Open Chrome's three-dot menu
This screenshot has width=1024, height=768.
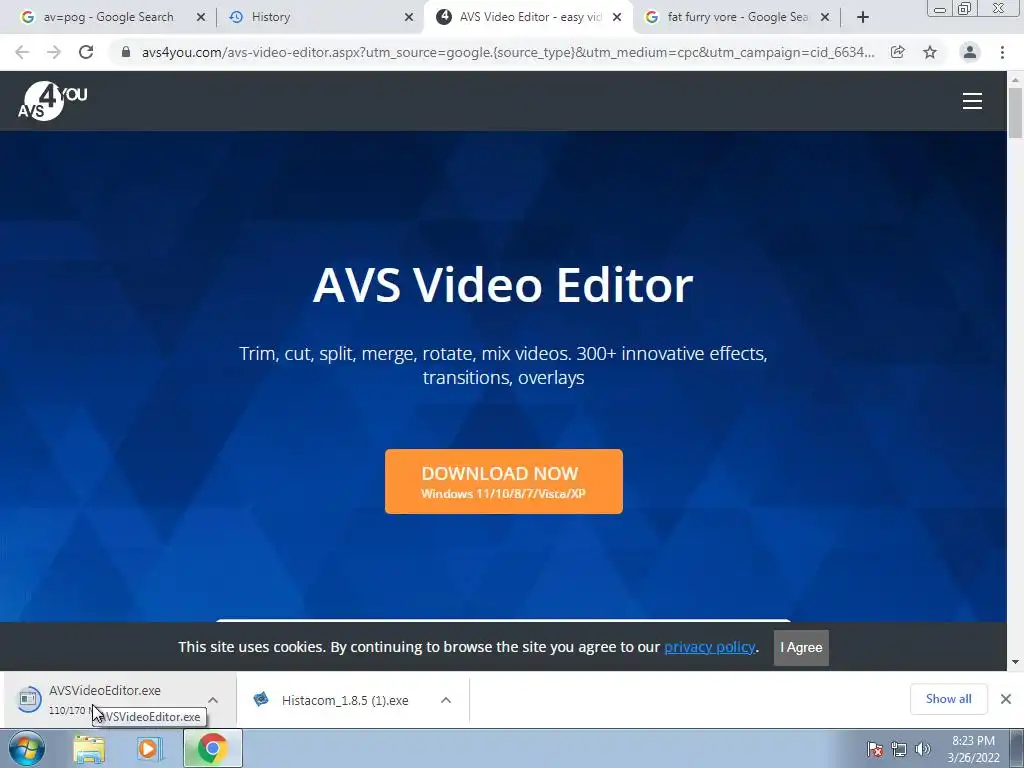point(1002,52)
